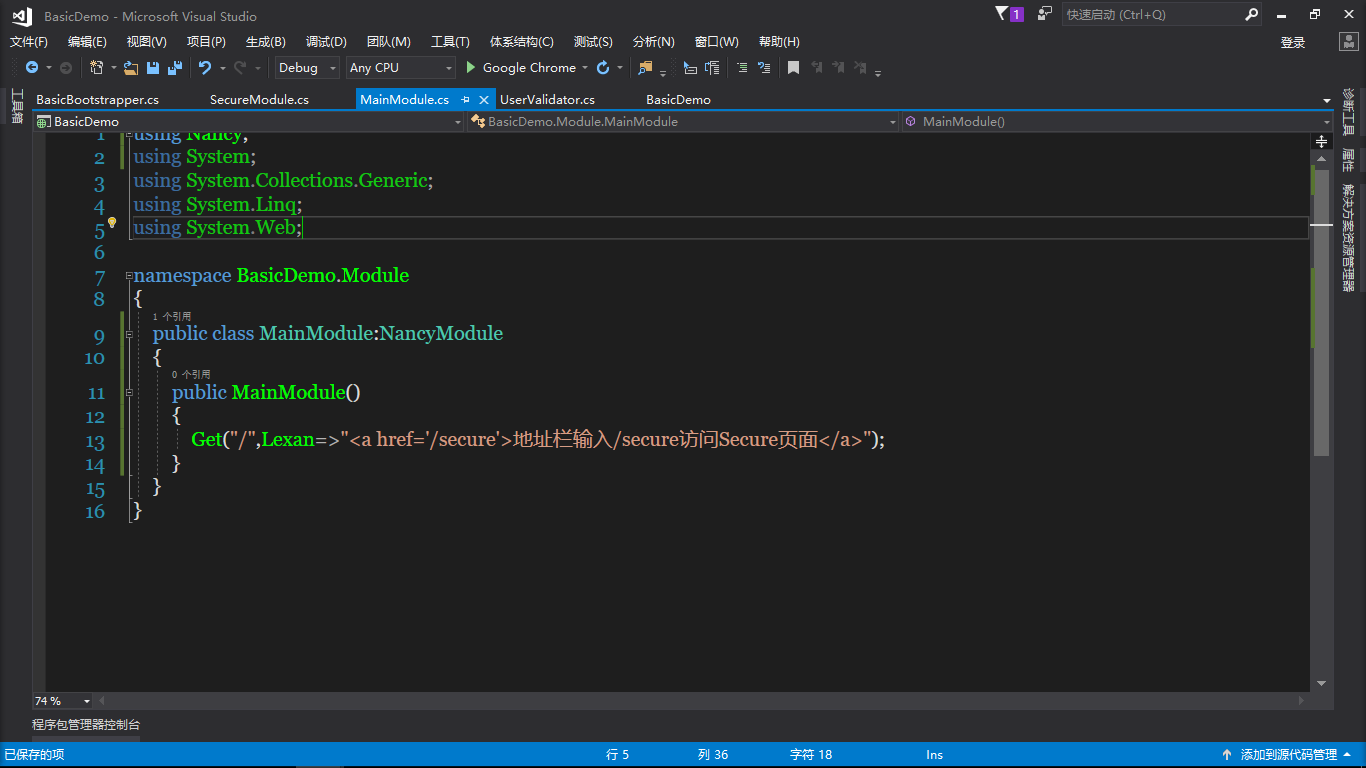This screenshot has height=768, width=1366.
Task: Open the 调试(D) menu
Action: 326,41
